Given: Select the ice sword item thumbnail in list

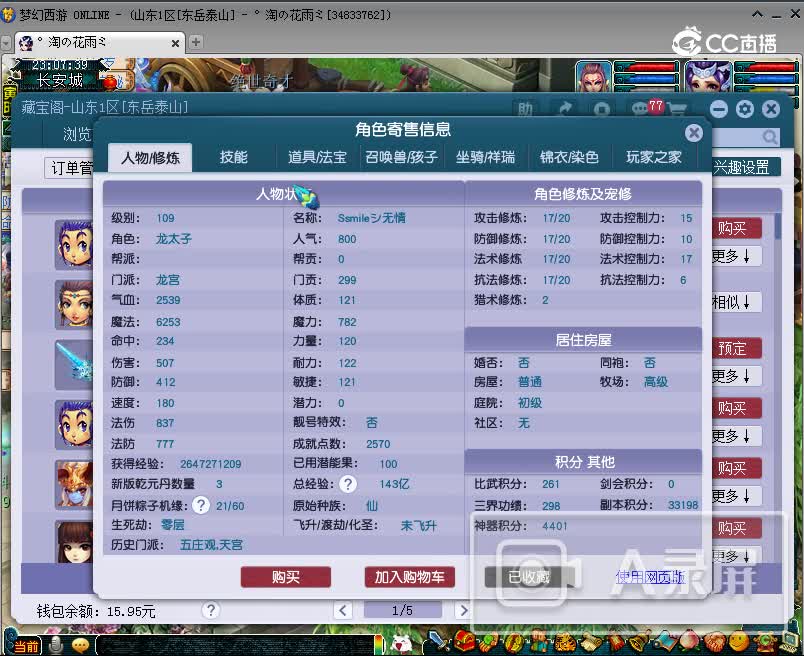Looking at the screenshot, I should (x=75, y=363).
